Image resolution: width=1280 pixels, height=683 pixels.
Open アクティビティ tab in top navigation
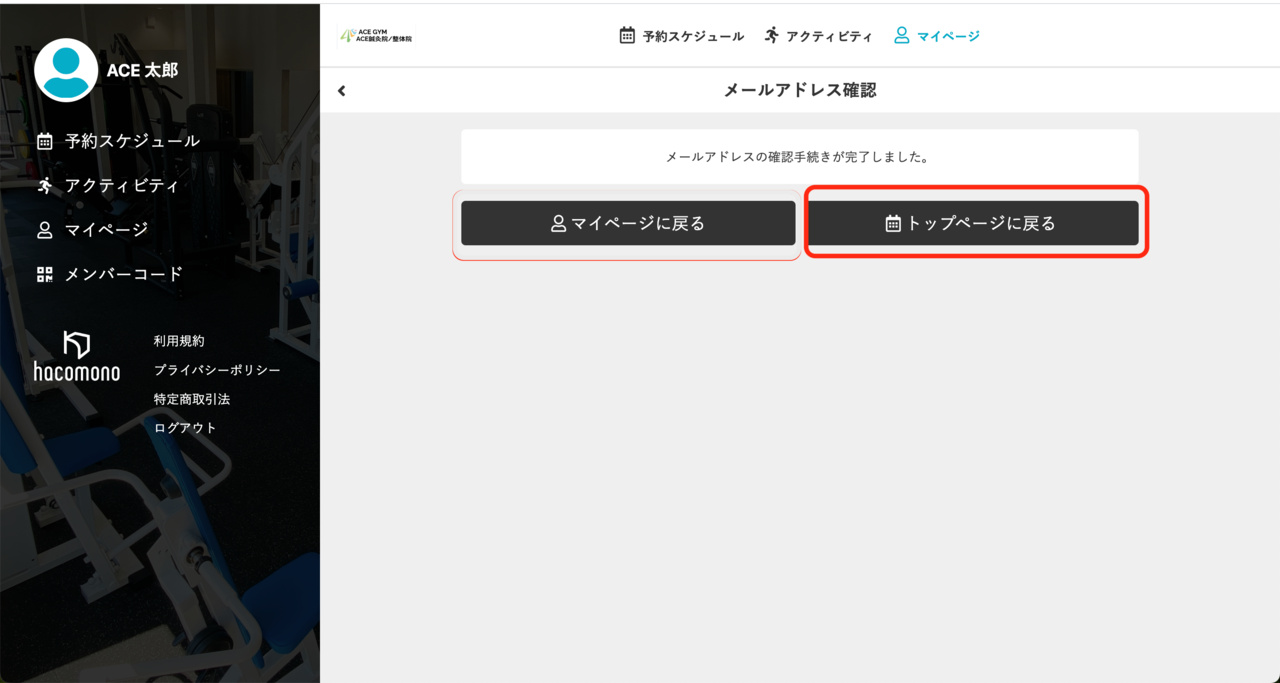coord(818,35)
